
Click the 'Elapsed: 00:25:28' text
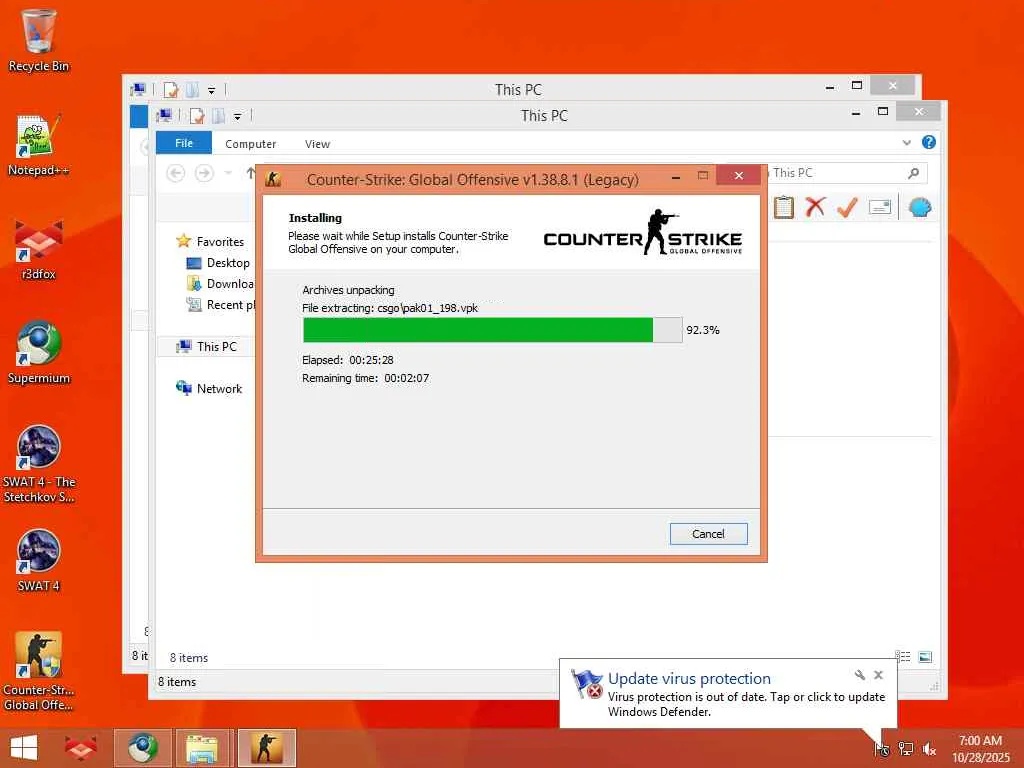click(347, 360)
